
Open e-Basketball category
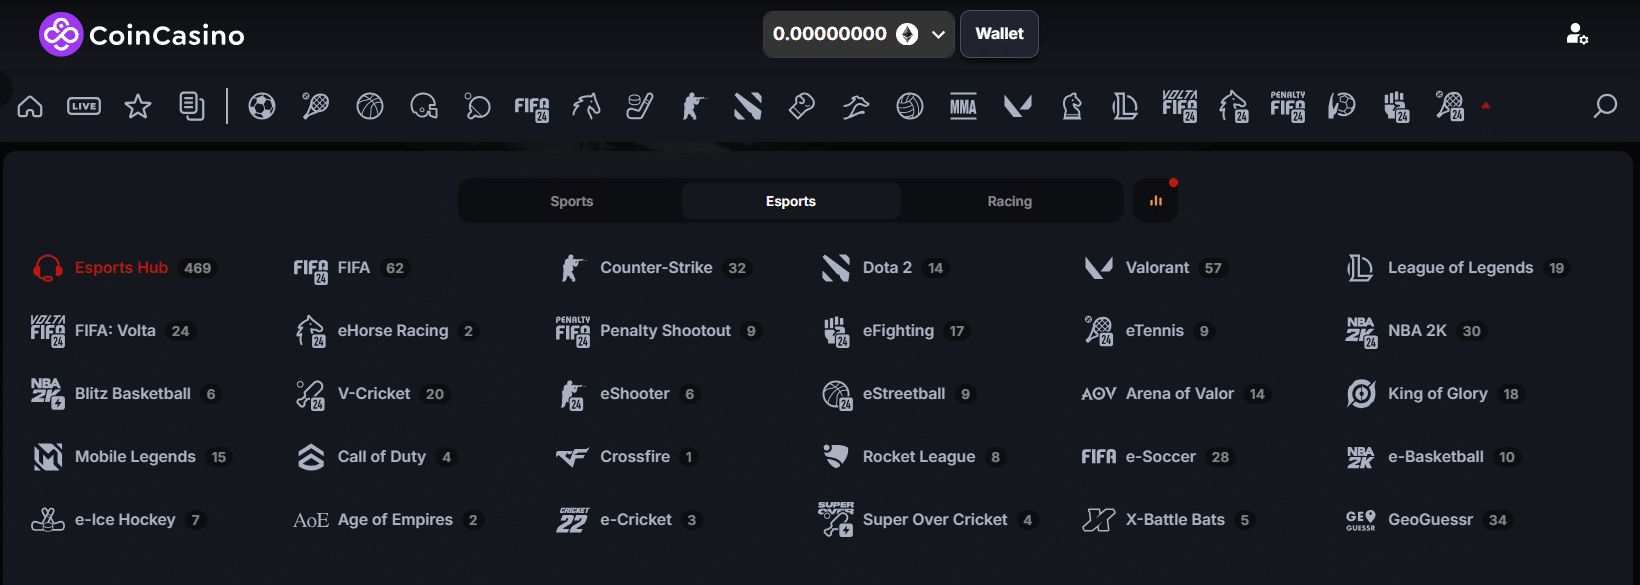pos(1433,457)
